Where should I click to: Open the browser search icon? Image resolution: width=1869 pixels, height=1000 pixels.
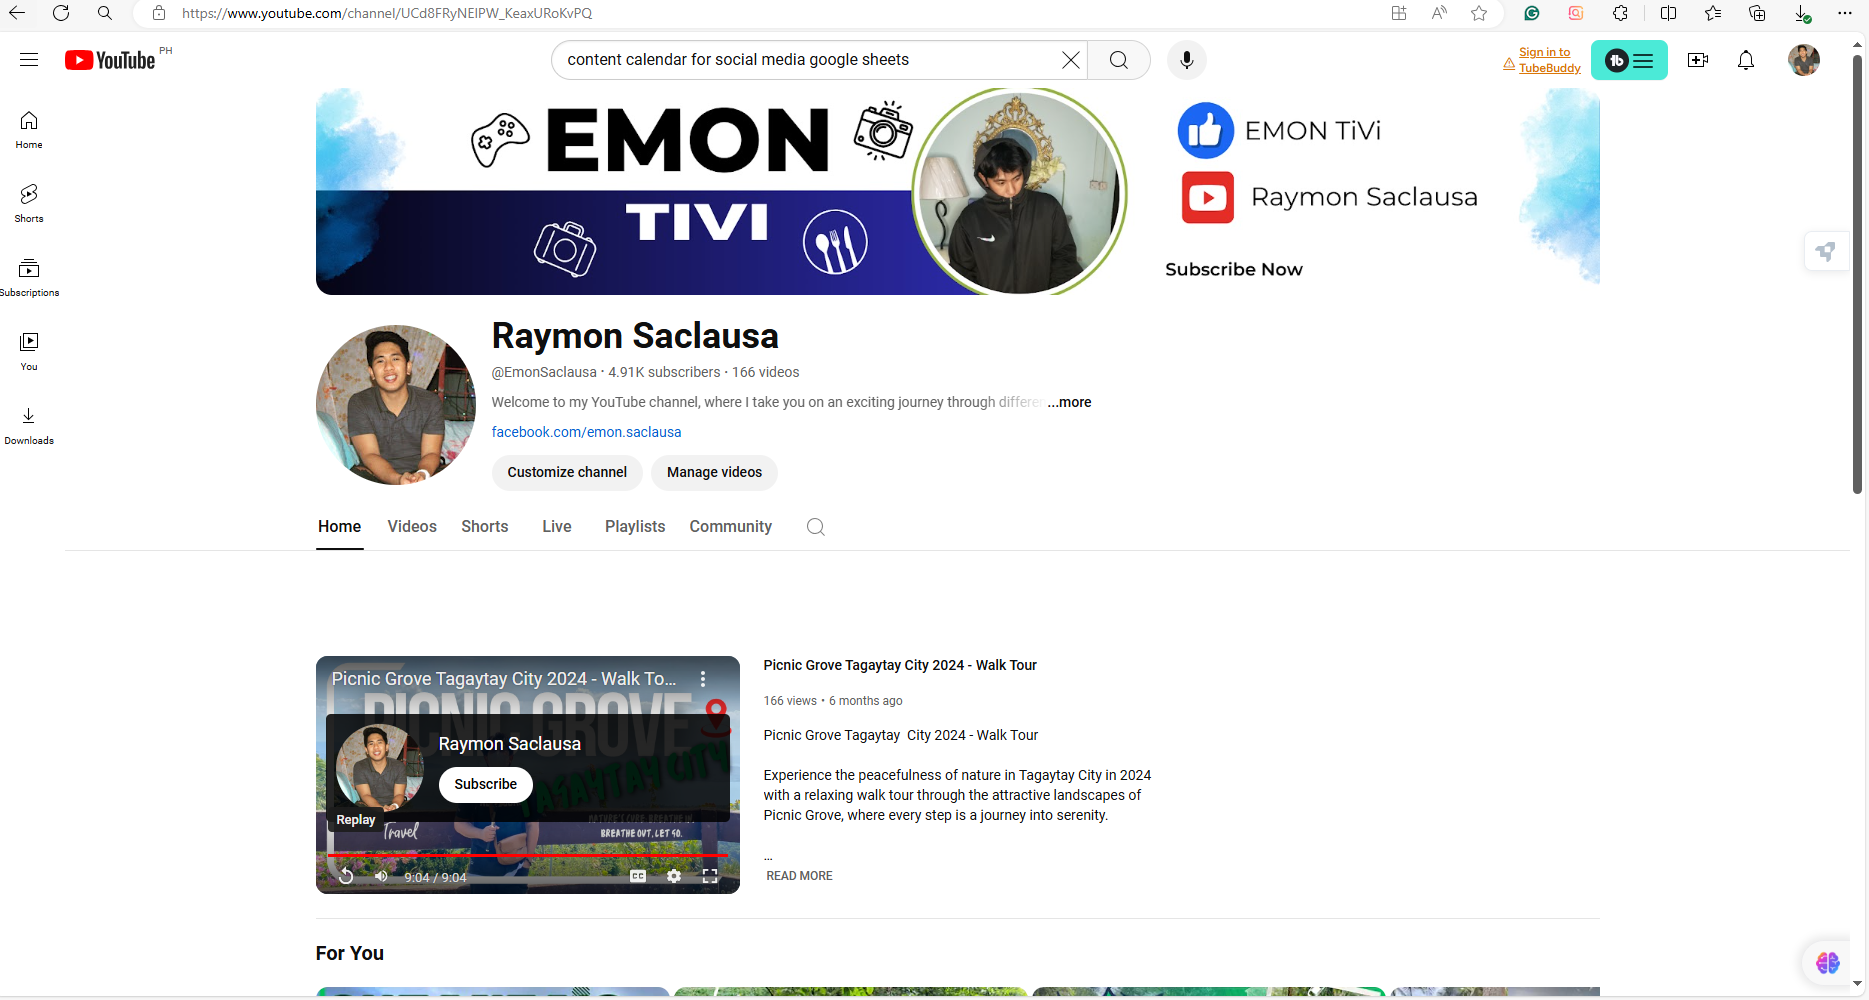click(105, 13)
